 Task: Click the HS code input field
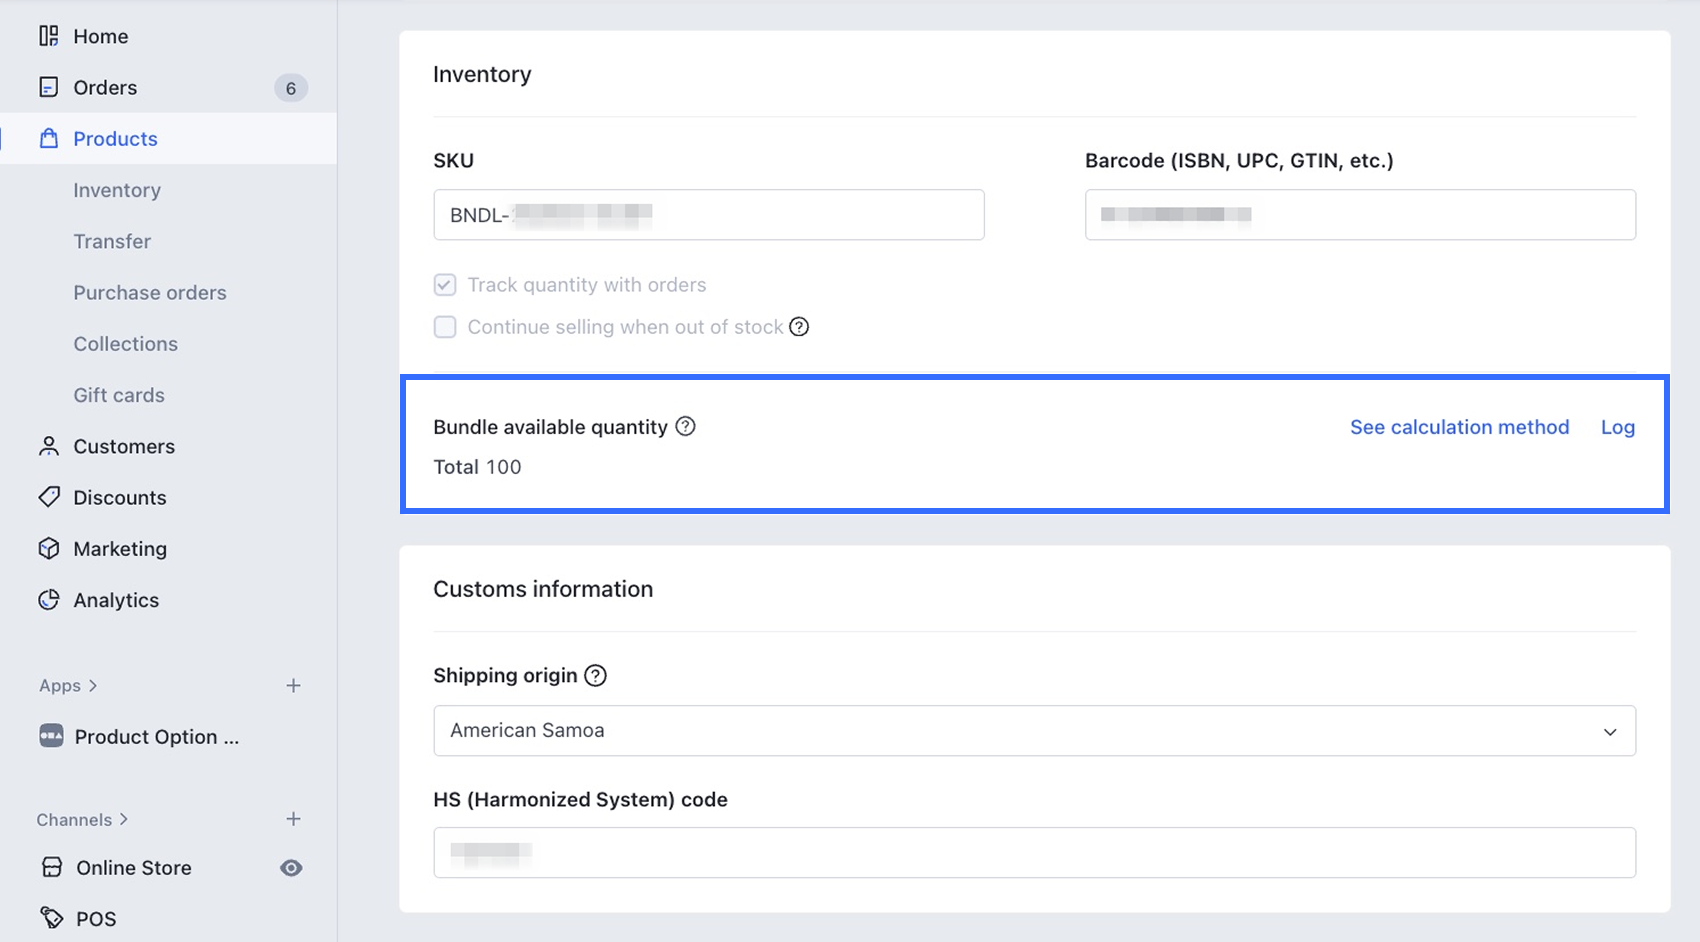pyautogui.click(x=1034, y=853)
